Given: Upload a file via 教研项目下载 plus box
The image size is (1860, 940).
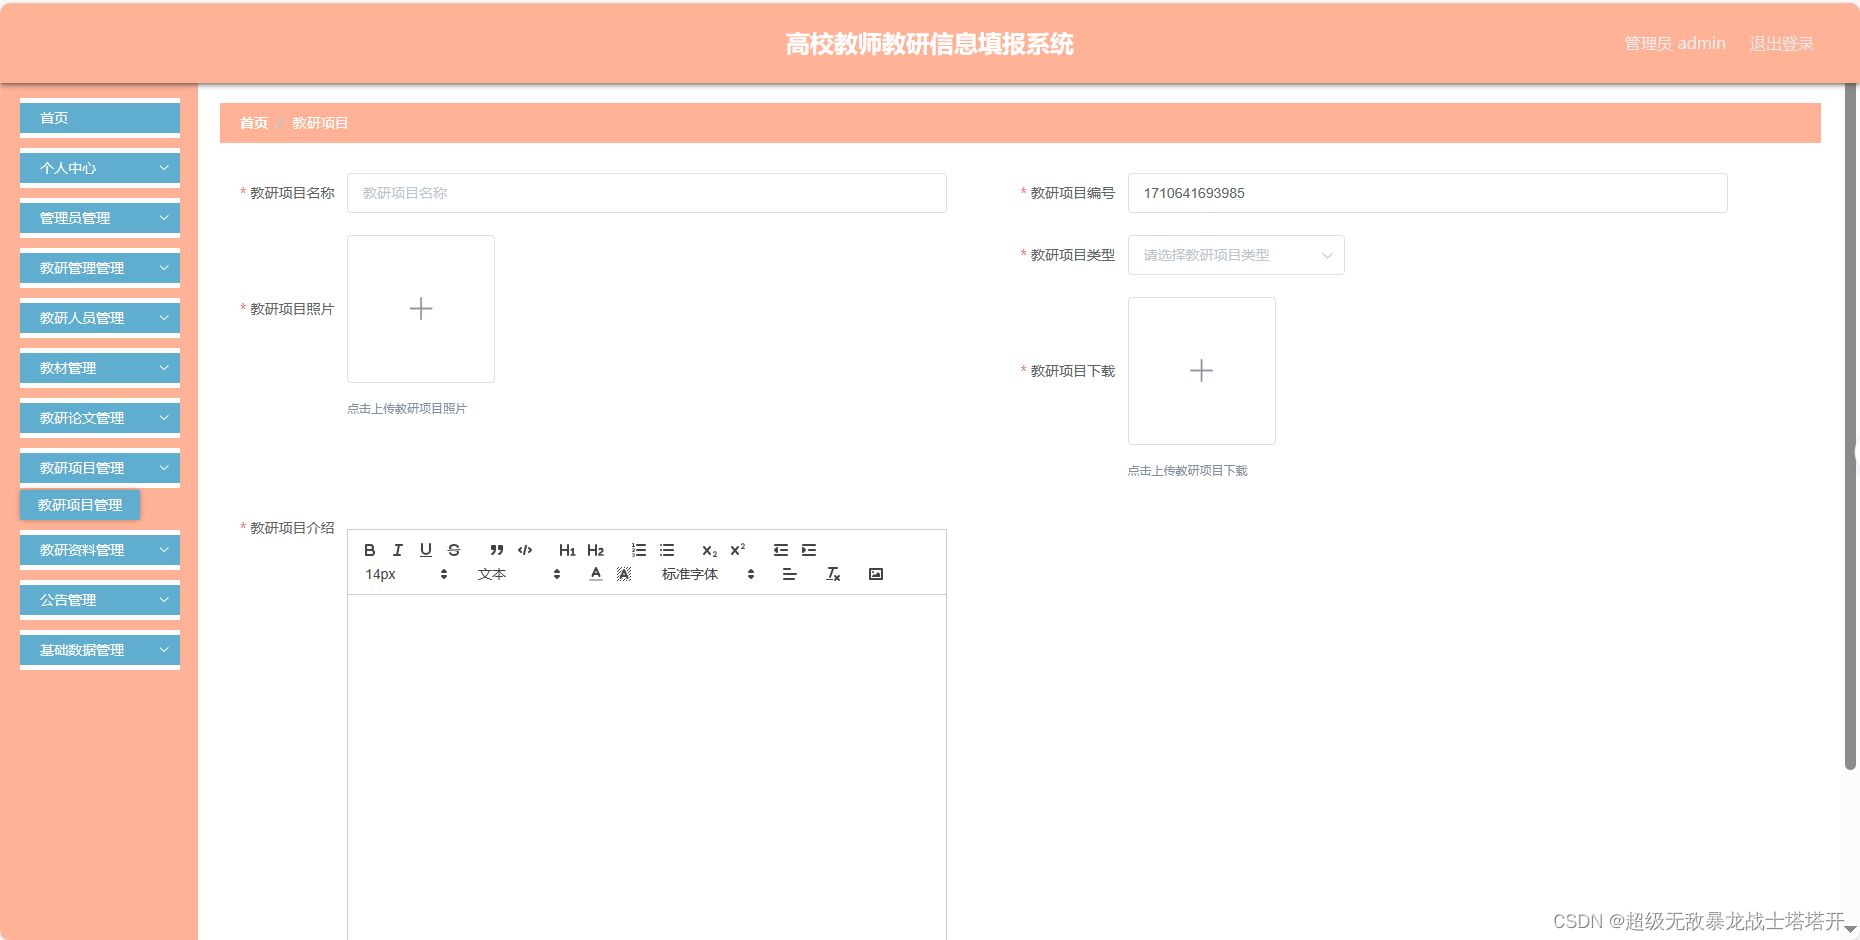Looking at the screenshot, I should [x=1202, y=371].
